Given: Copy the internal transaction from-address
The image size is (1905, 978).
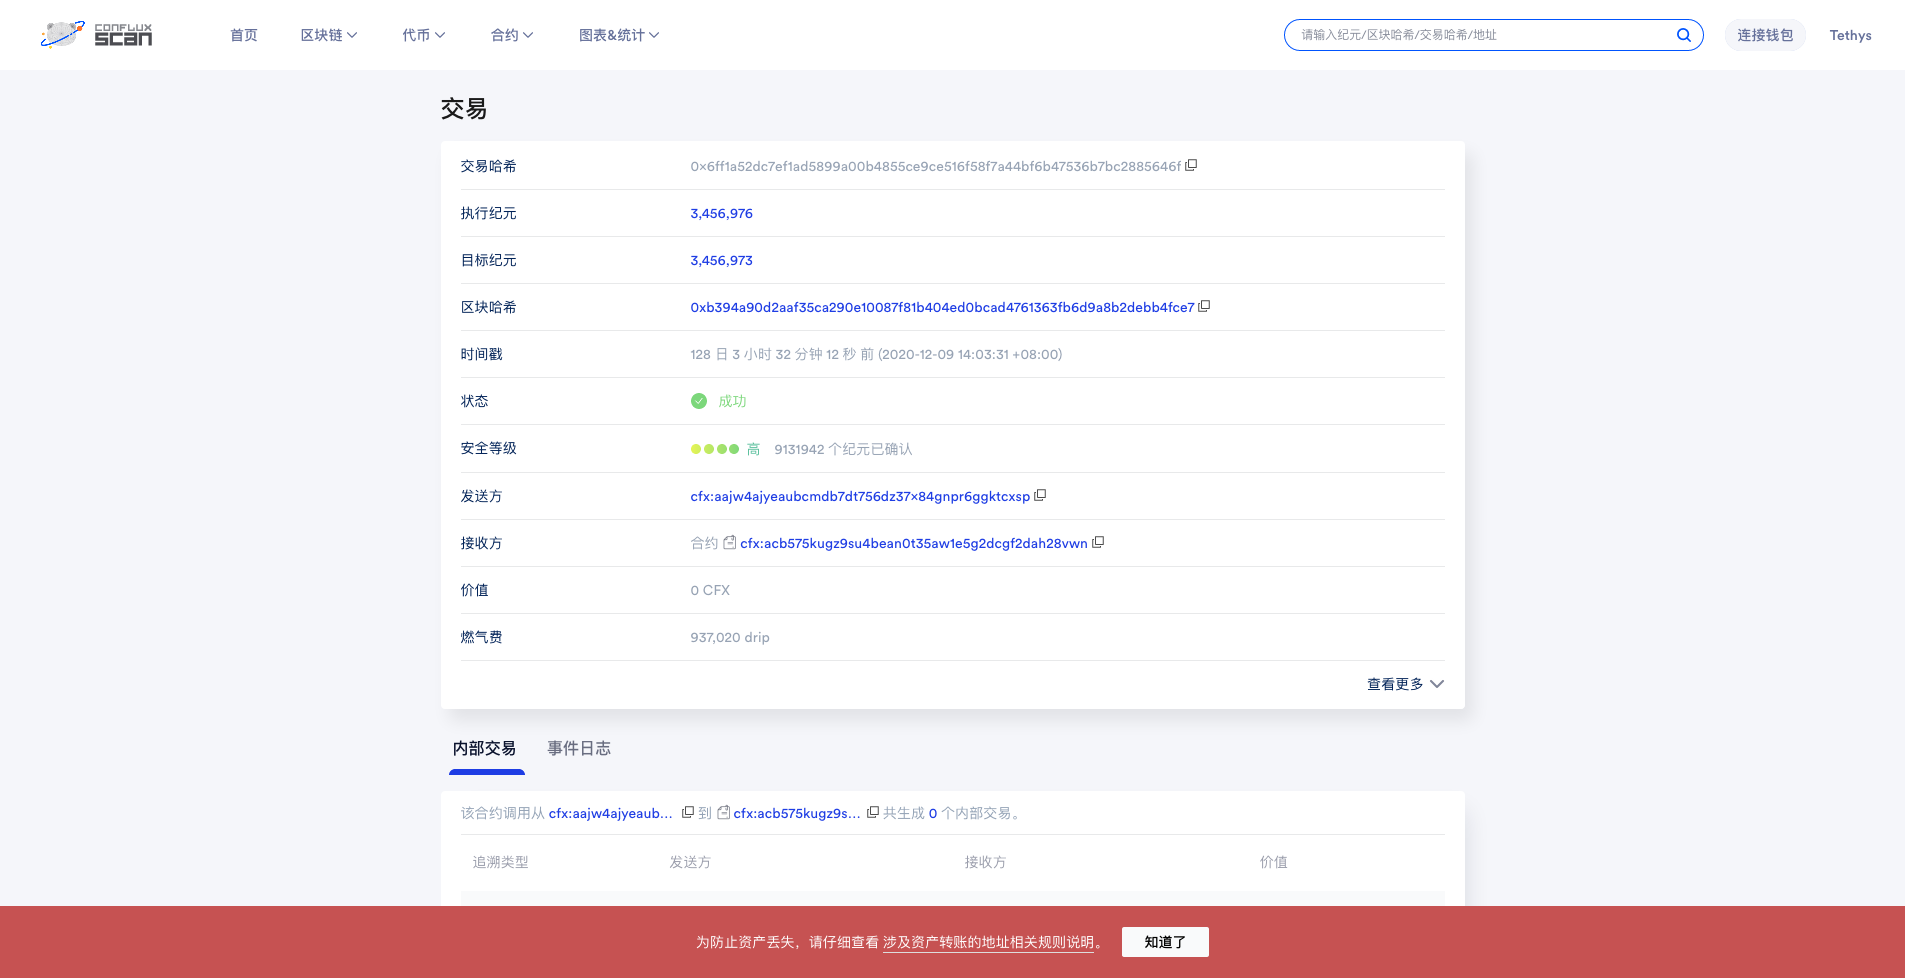Looking at the screenshot, I should tap(687, 813).
